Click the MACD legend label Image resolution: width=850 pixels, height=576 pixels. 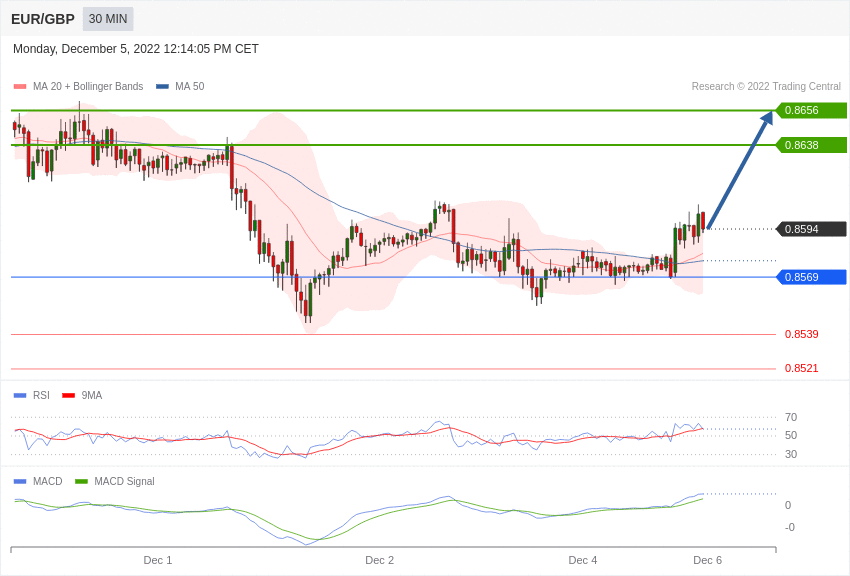(x=48, y=481)
